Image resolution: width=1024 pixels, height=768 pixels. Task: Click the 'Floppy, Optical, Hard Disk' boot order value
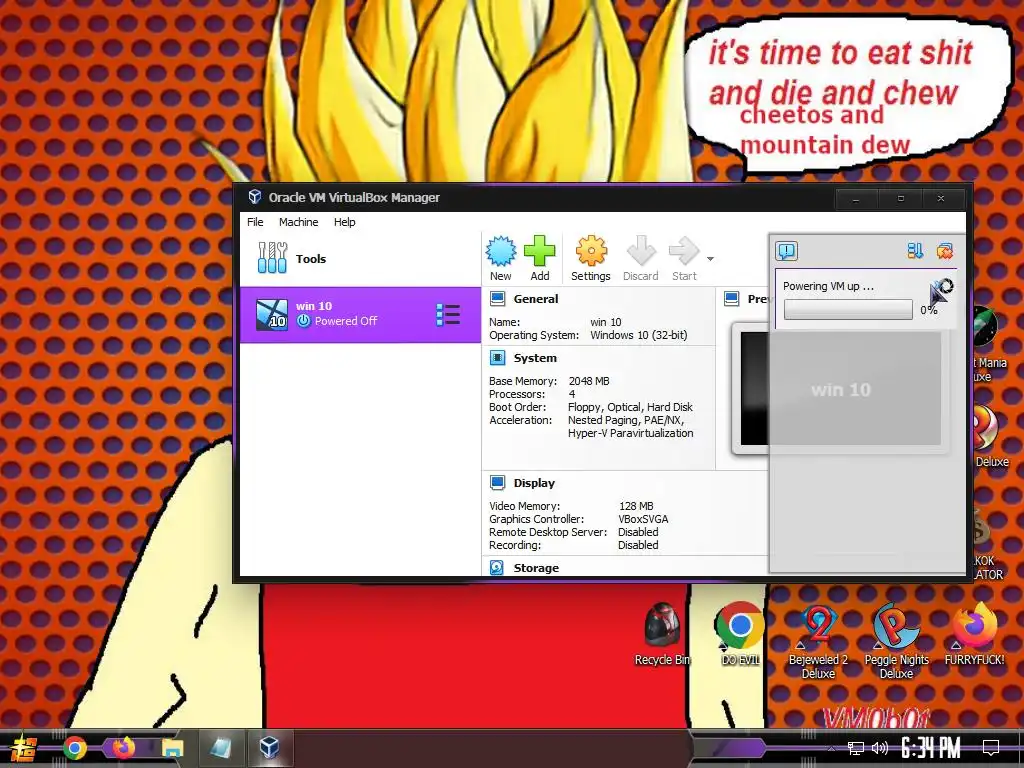click(x=630, y=407)
